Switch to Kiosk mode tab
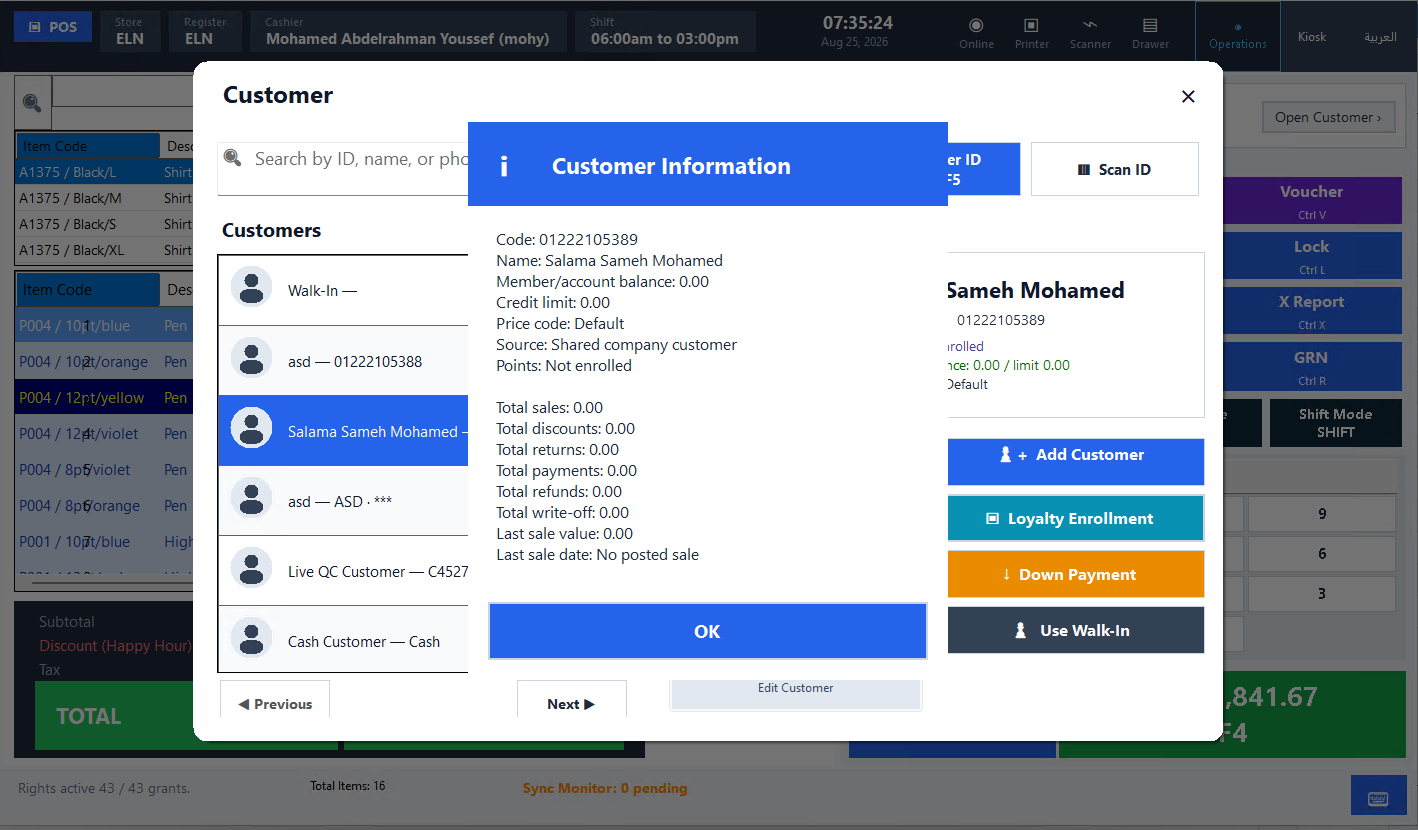This screenshot has height=830, width=1418. click(1312, 36)
